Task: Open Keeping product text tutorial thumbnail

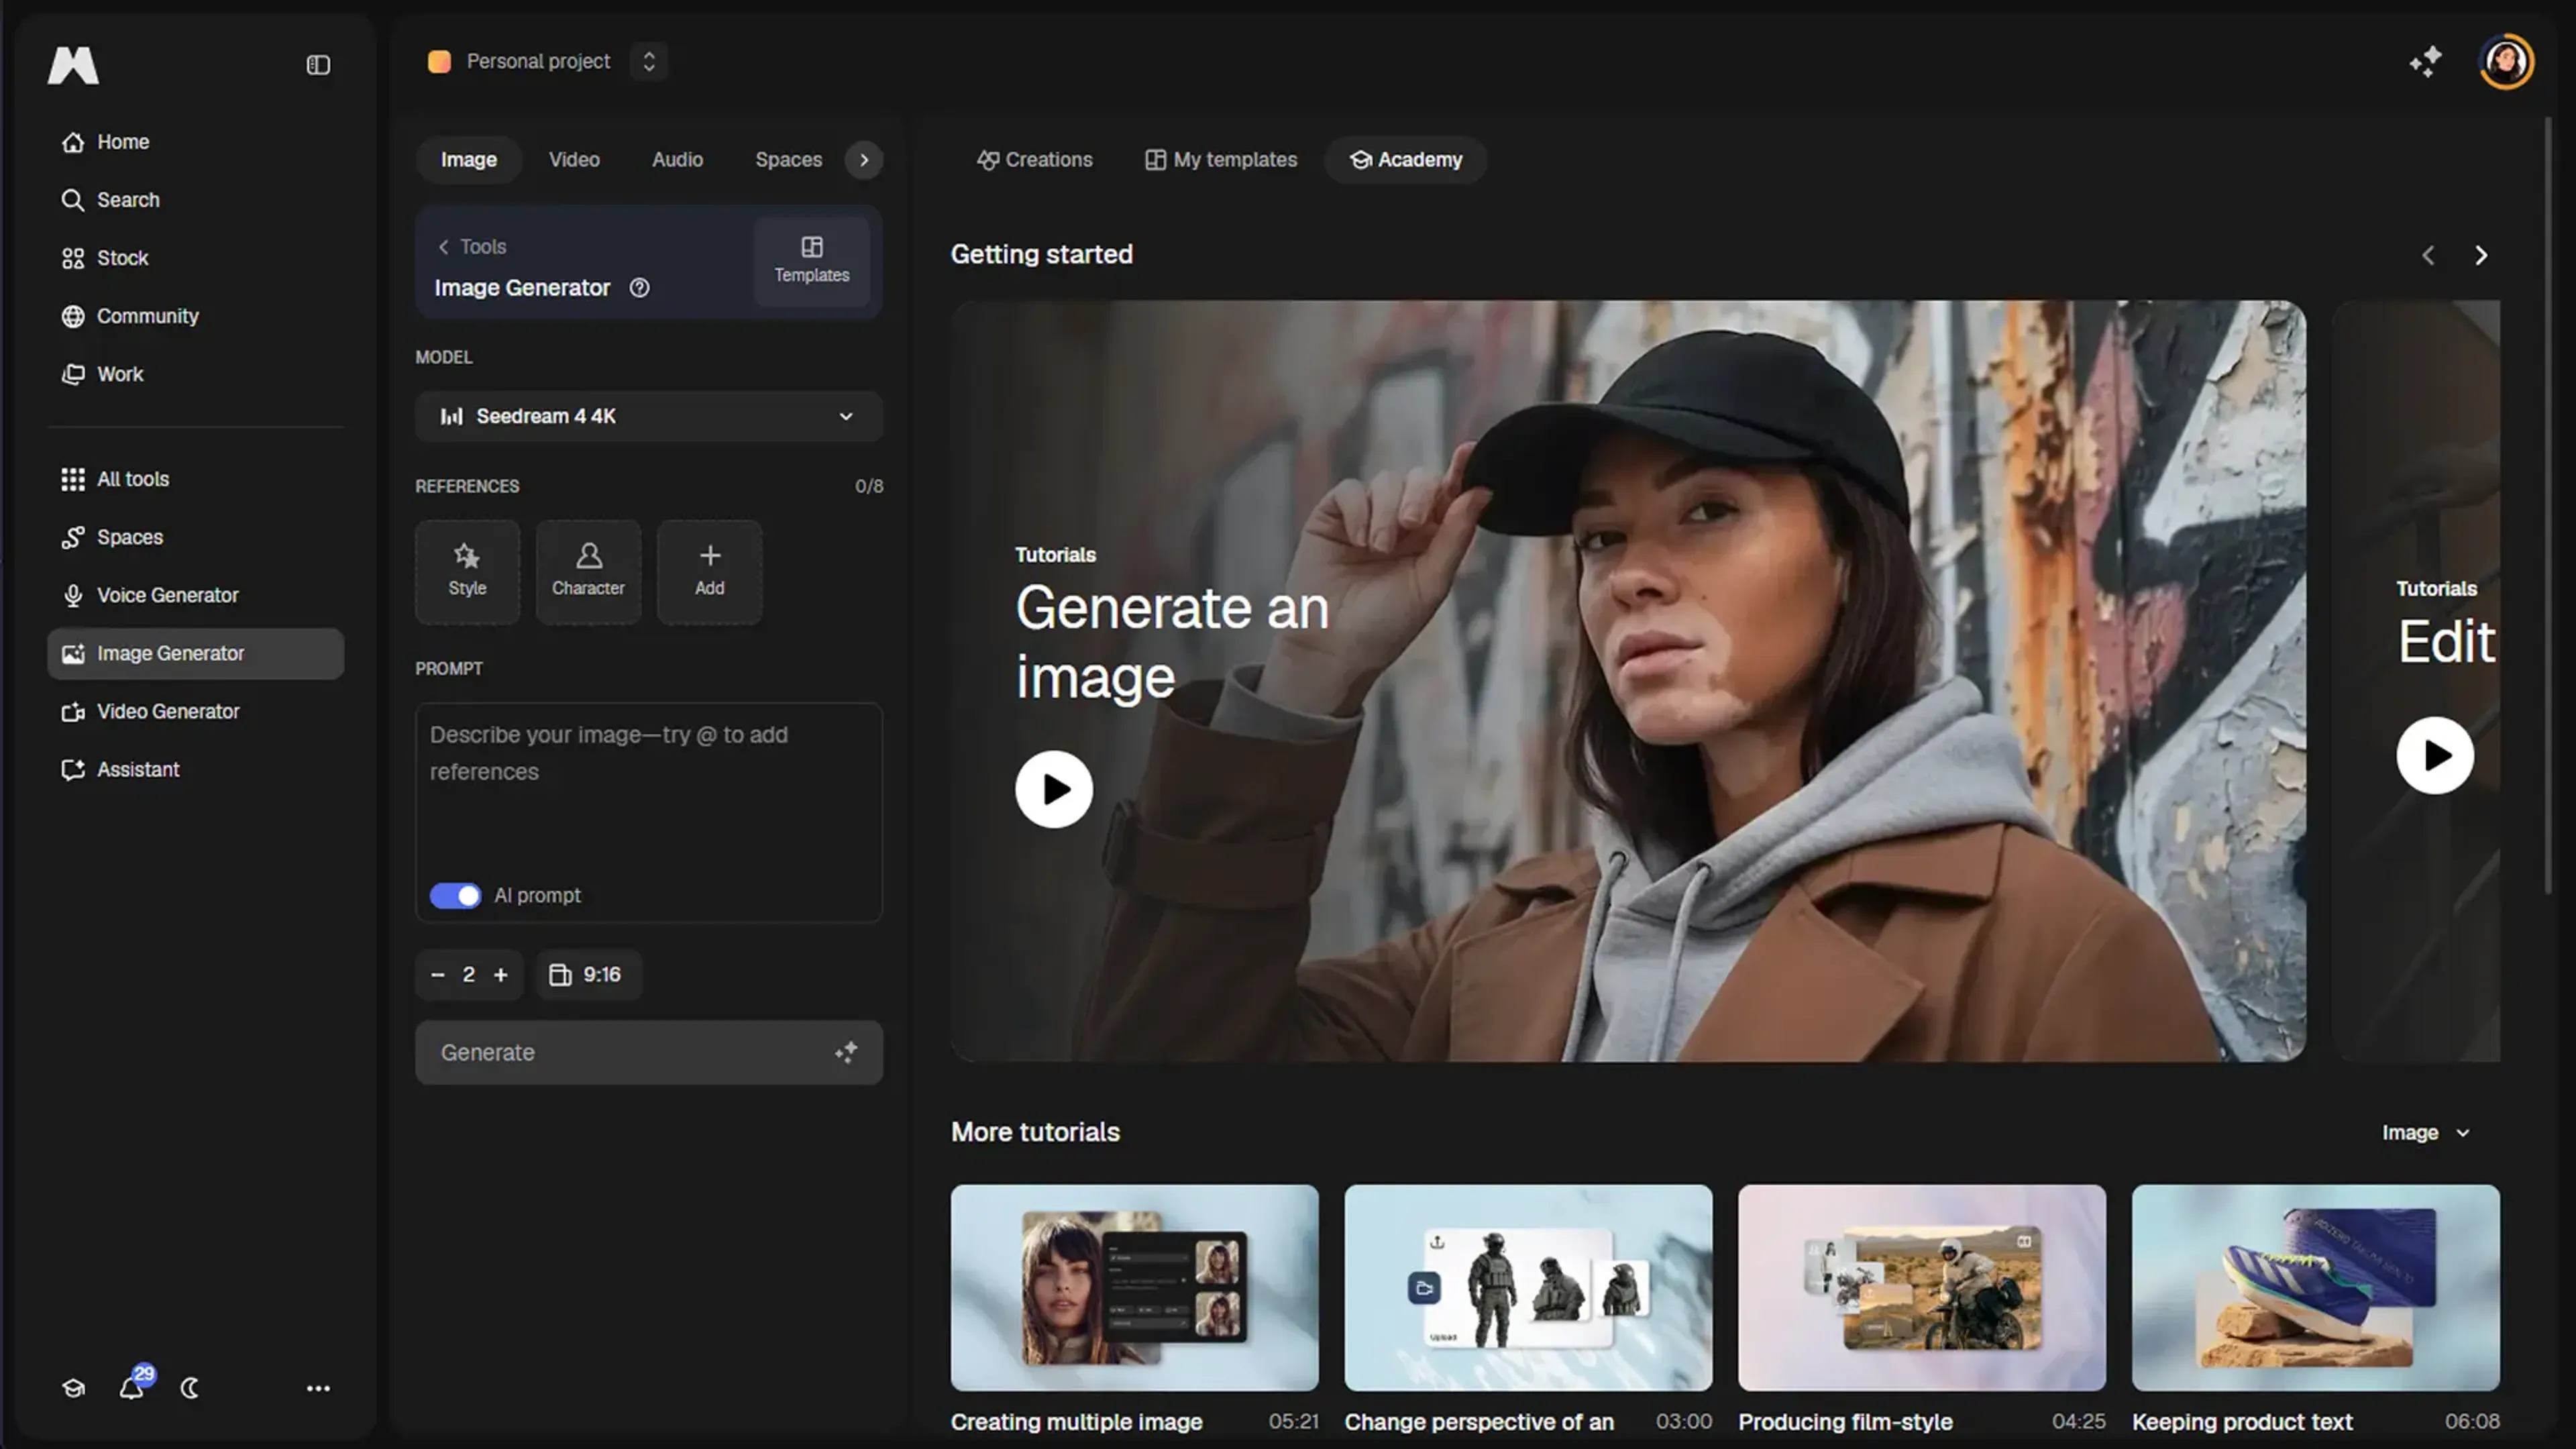Action: (2316, 1287)
